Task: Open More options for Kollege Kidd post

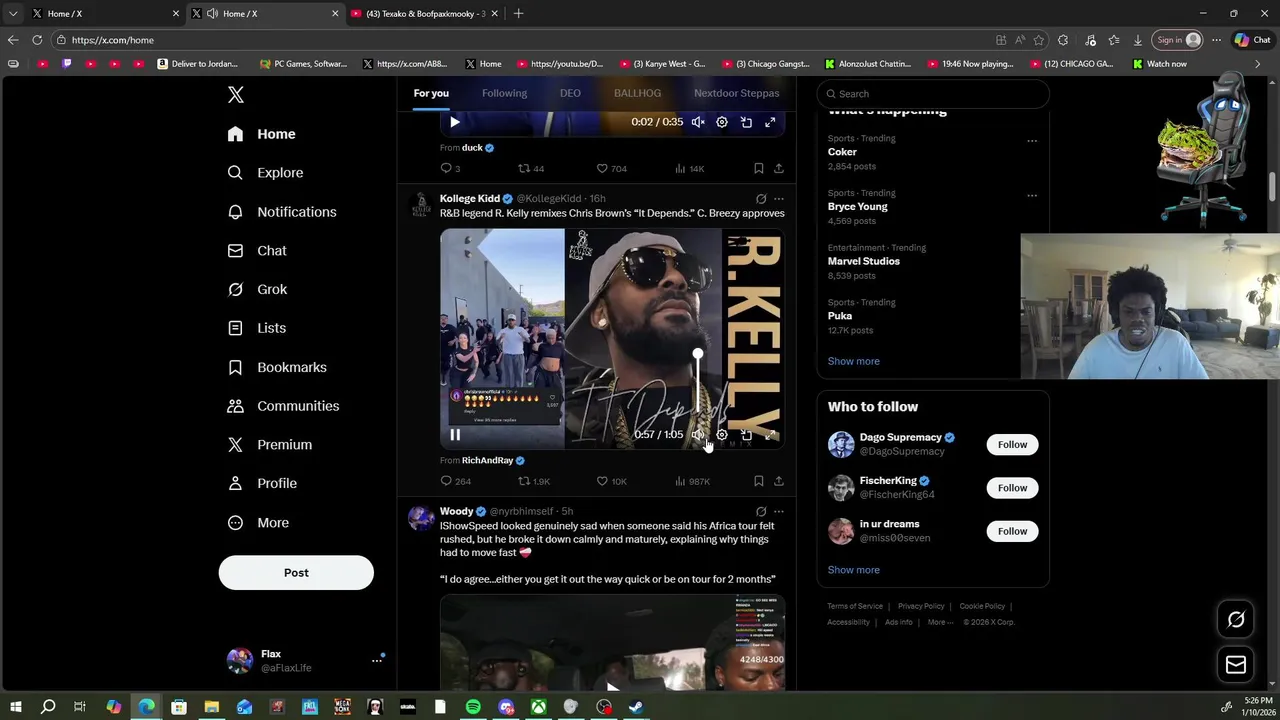Action: click(x=779, y=199)
